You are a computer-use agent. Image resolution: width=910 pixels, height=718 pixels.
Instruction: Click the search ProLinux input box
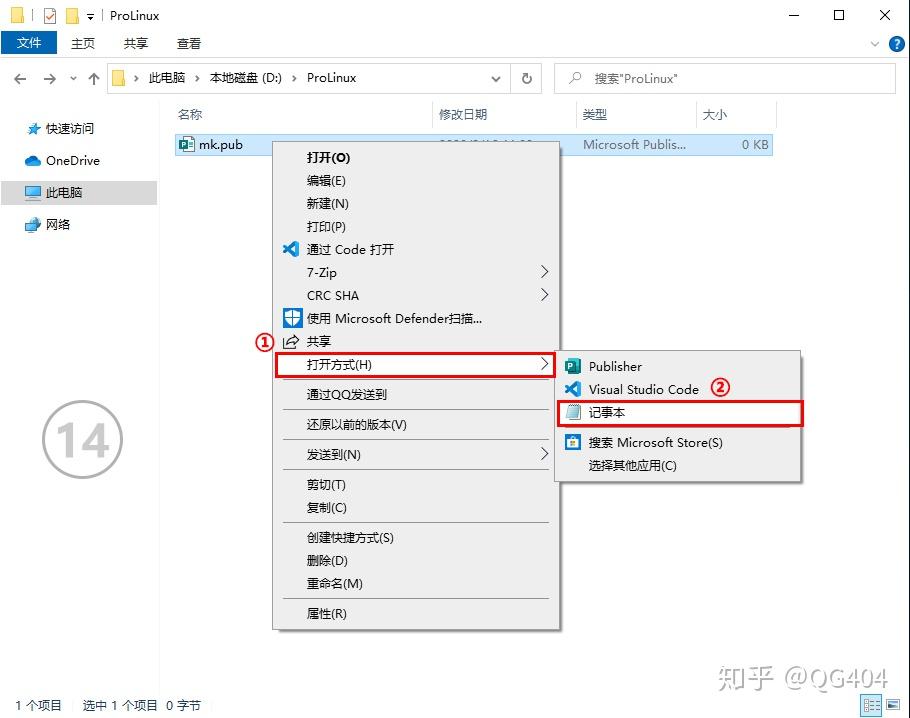[x=725, y=78]
